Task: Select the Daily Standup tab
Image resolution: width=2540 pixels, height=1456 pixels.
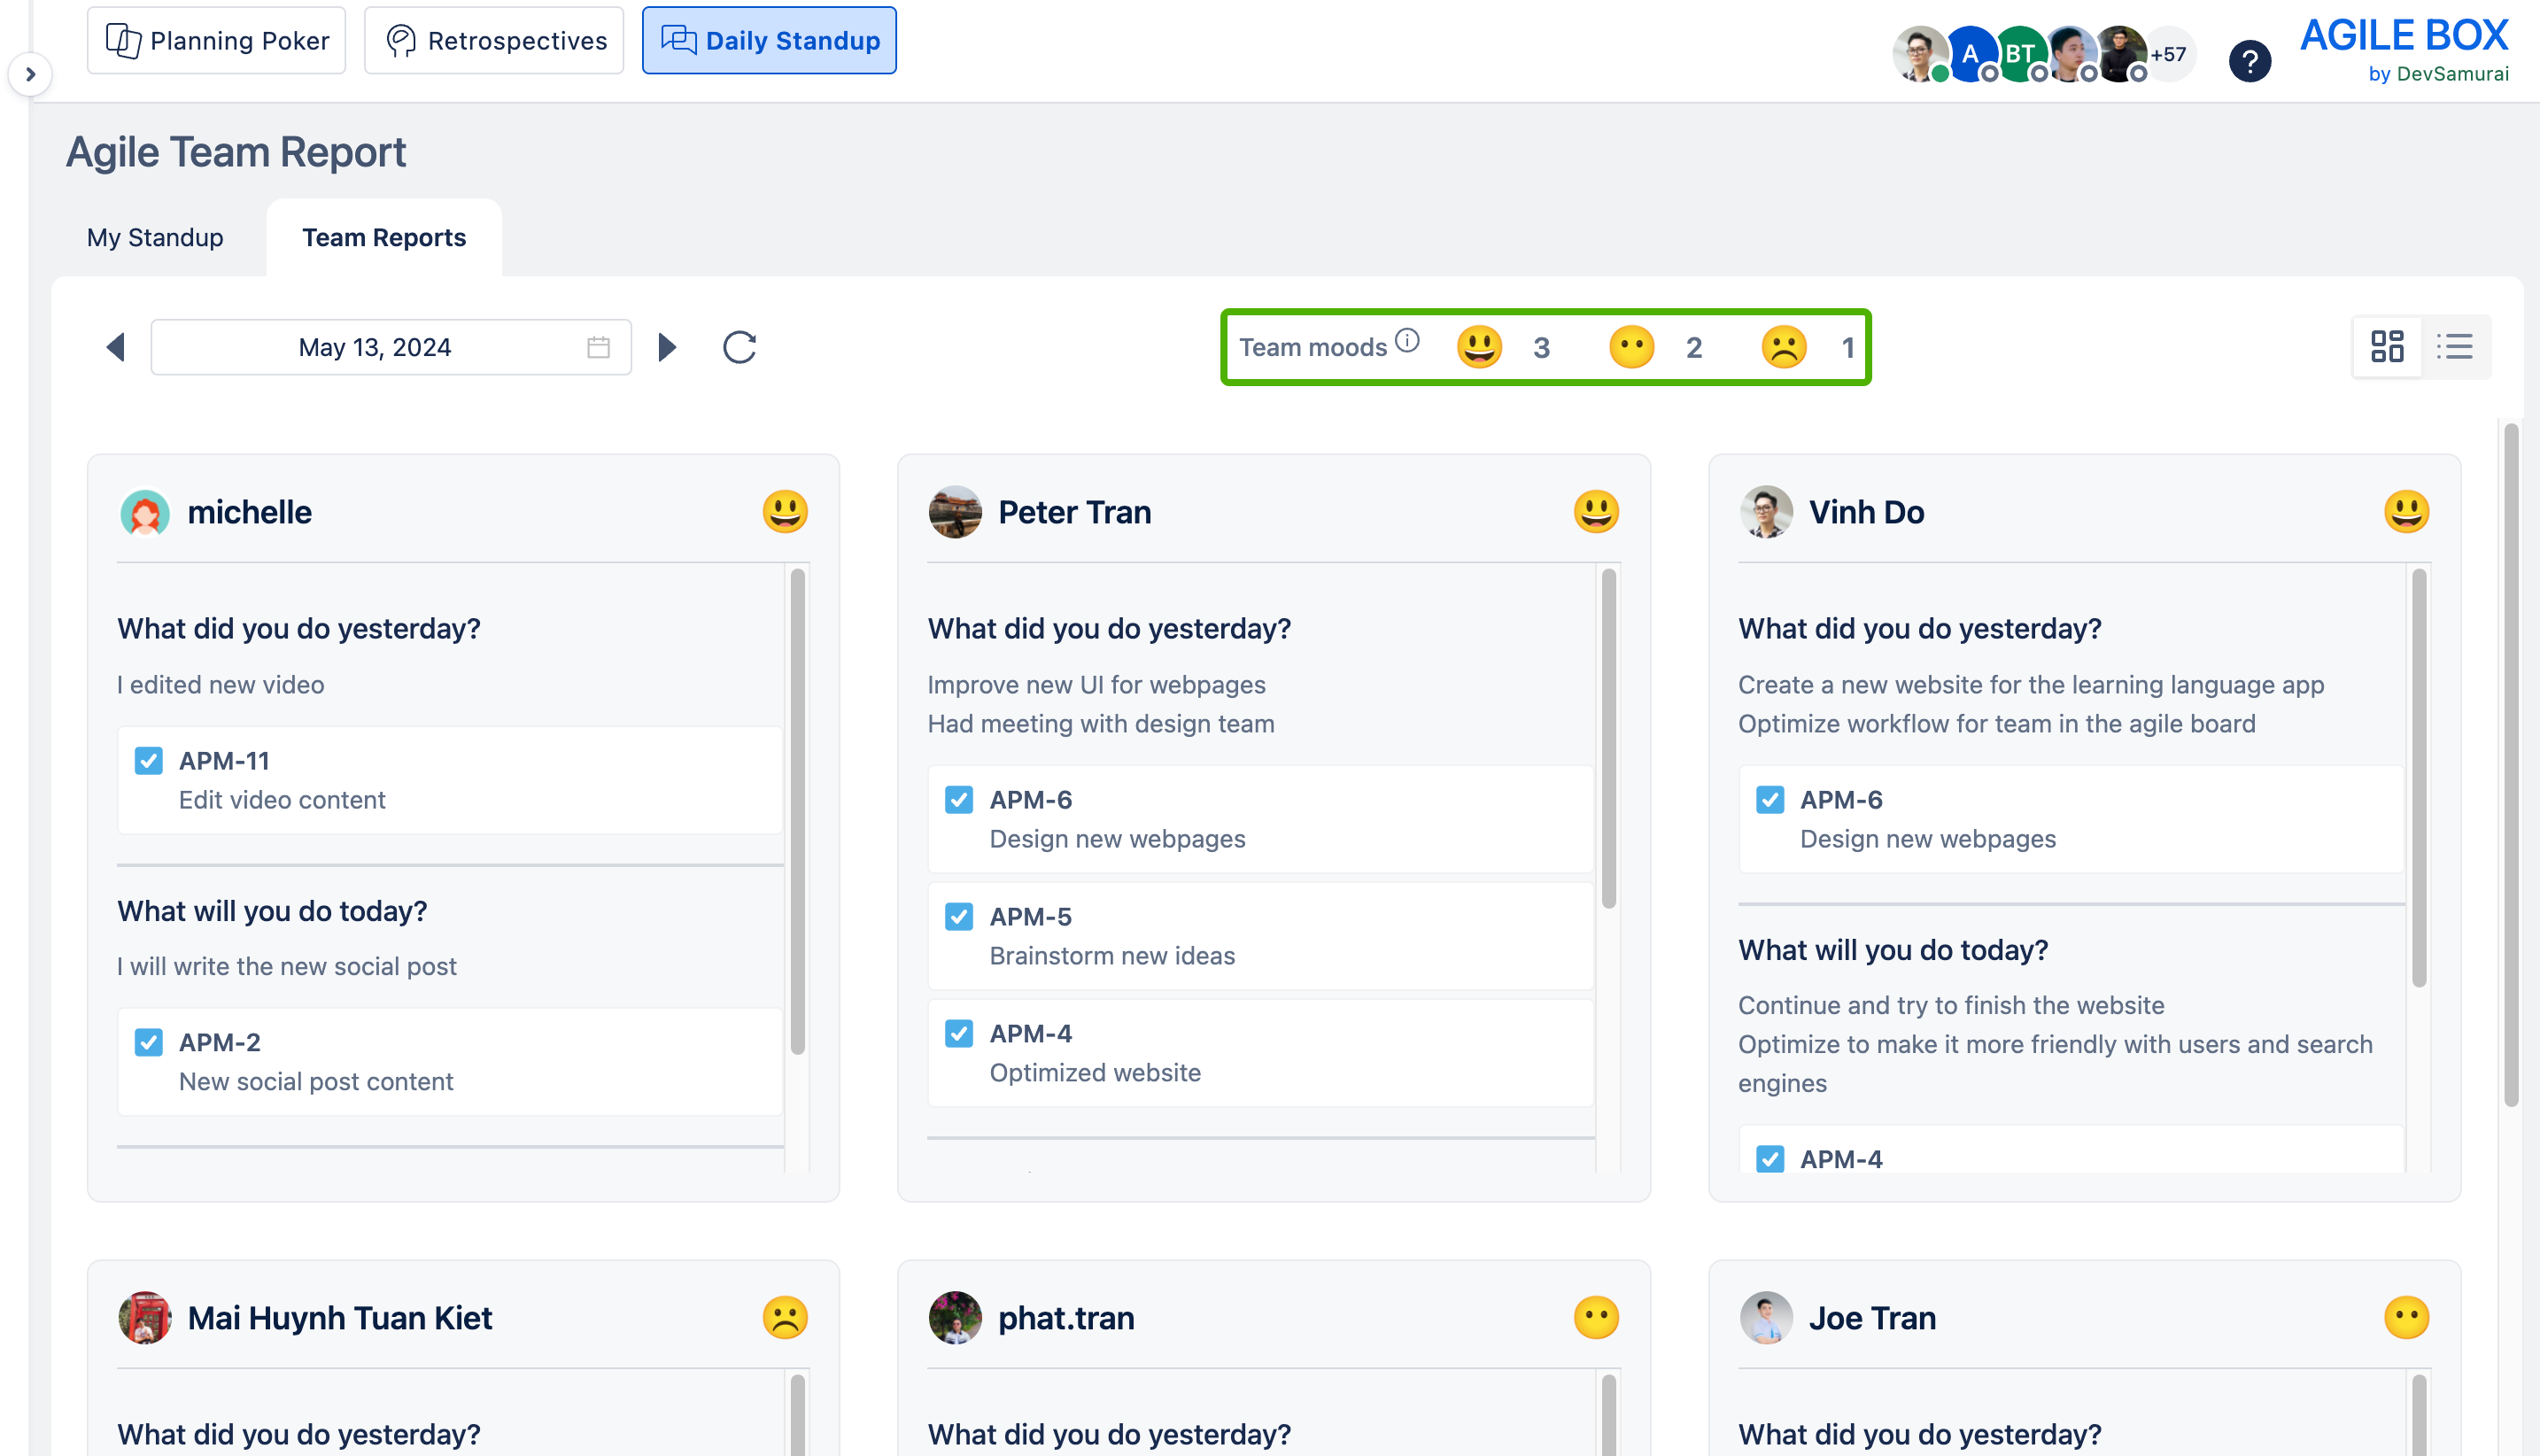Action: (769, 40)
